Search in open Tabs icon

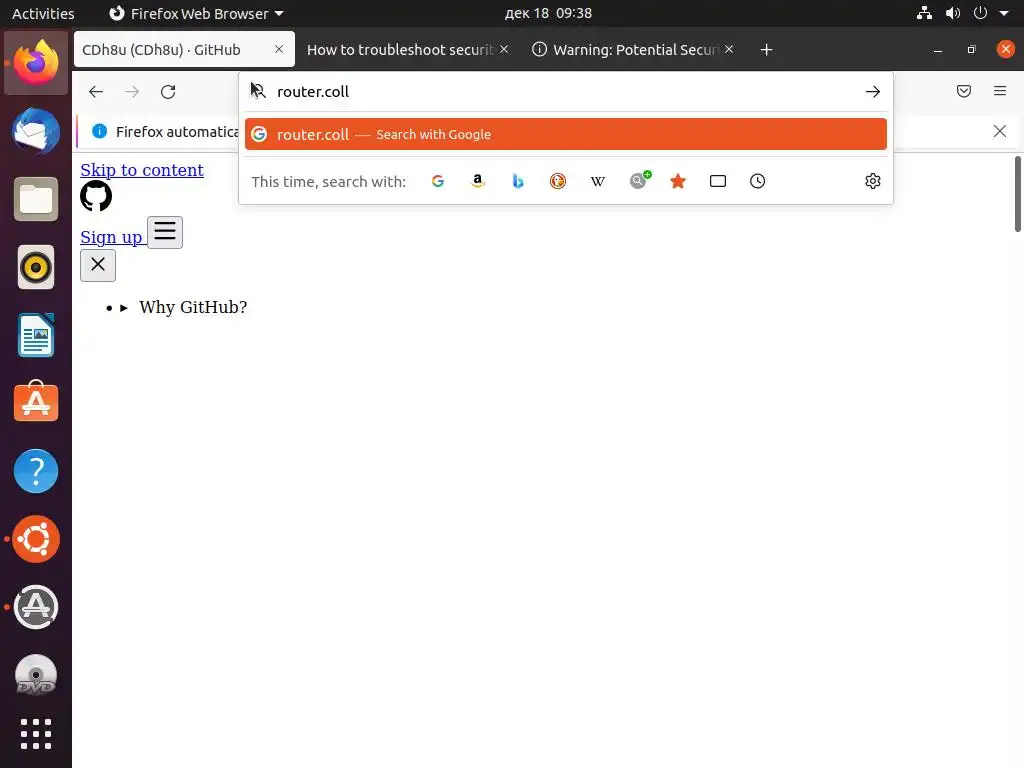tap(718, 181)
